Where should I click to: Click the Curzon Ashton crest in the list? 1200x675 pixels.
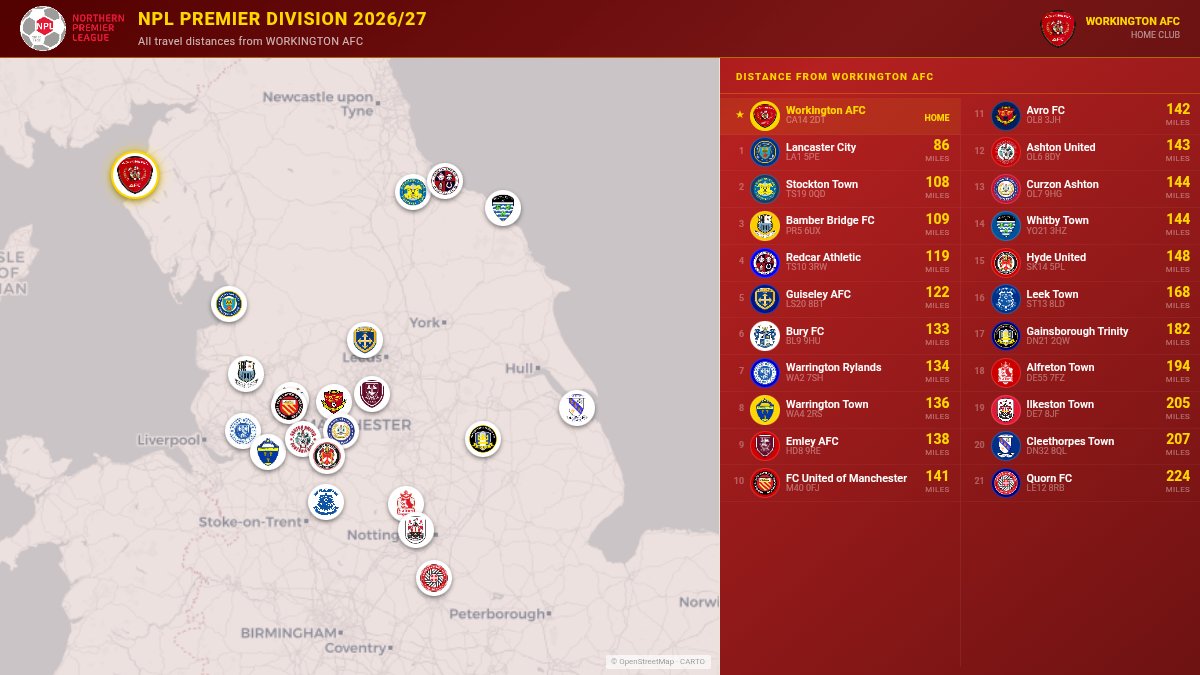[1006, 189]
